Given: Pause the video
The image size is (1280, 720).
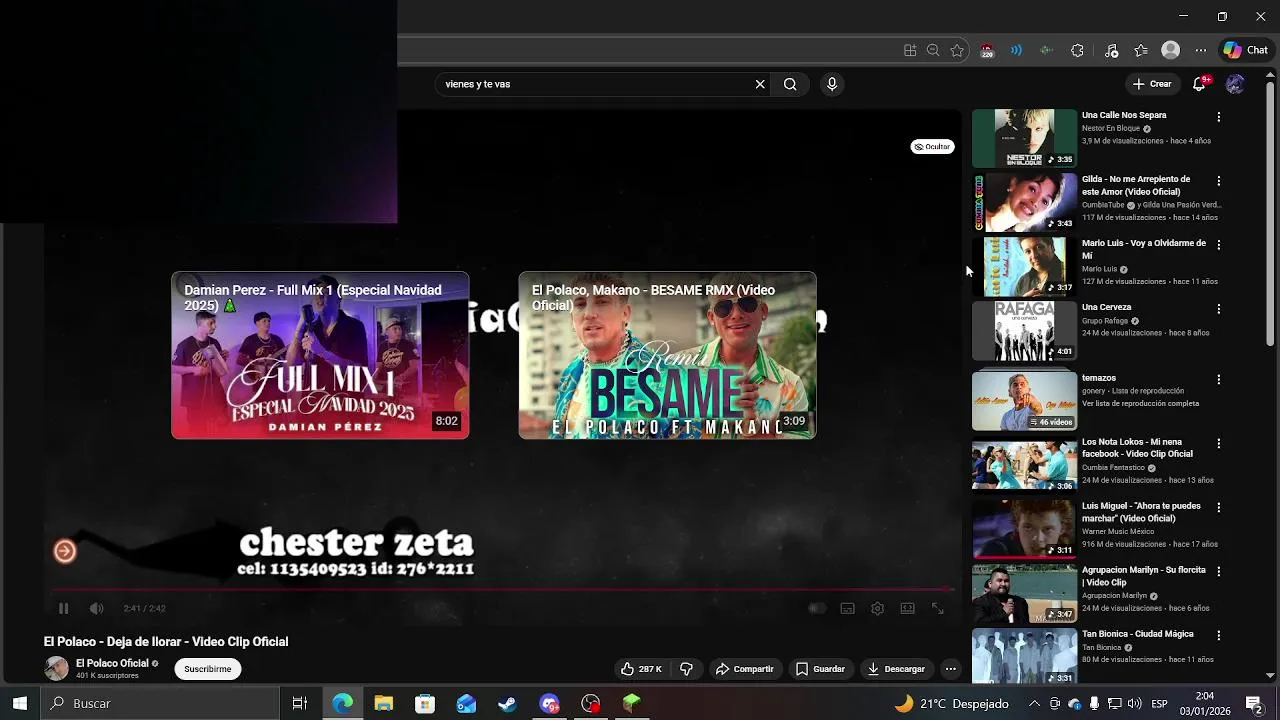Looking at the screenshot, I should click(x=63, y=608).
